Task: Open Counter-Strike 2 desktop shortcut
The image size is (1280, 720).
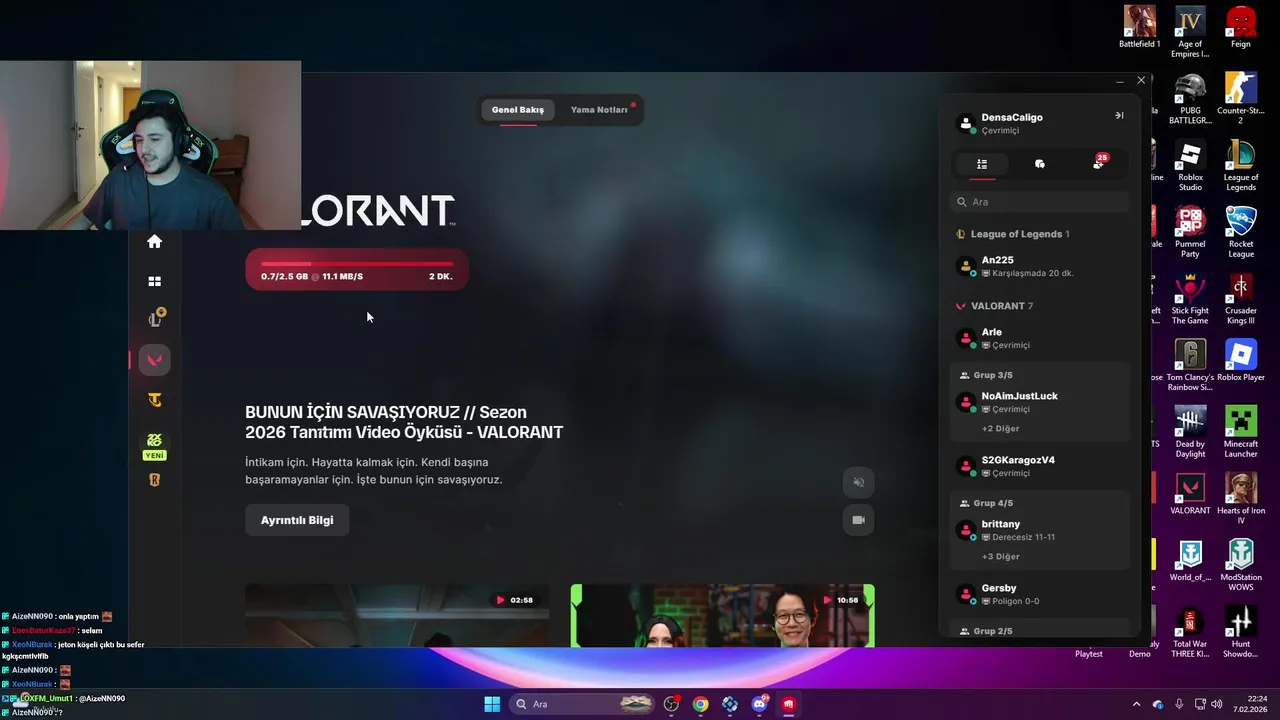Action: [x=1241, y=99]
